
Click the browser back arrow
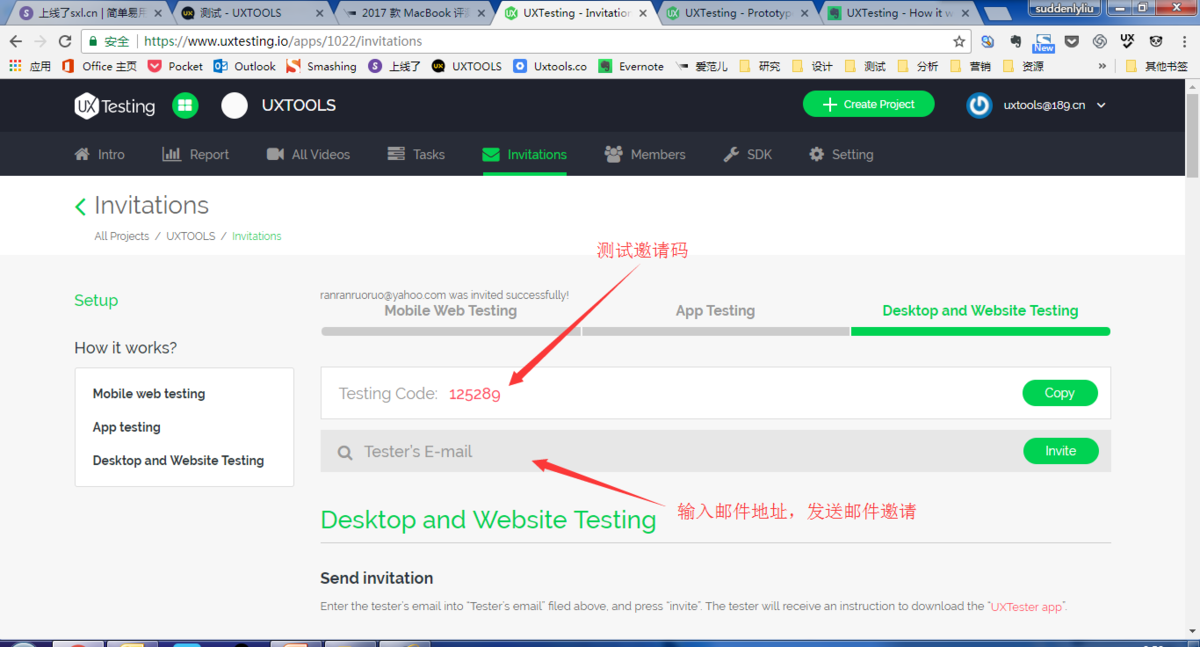pyautogui.click(x=16, y=41)
